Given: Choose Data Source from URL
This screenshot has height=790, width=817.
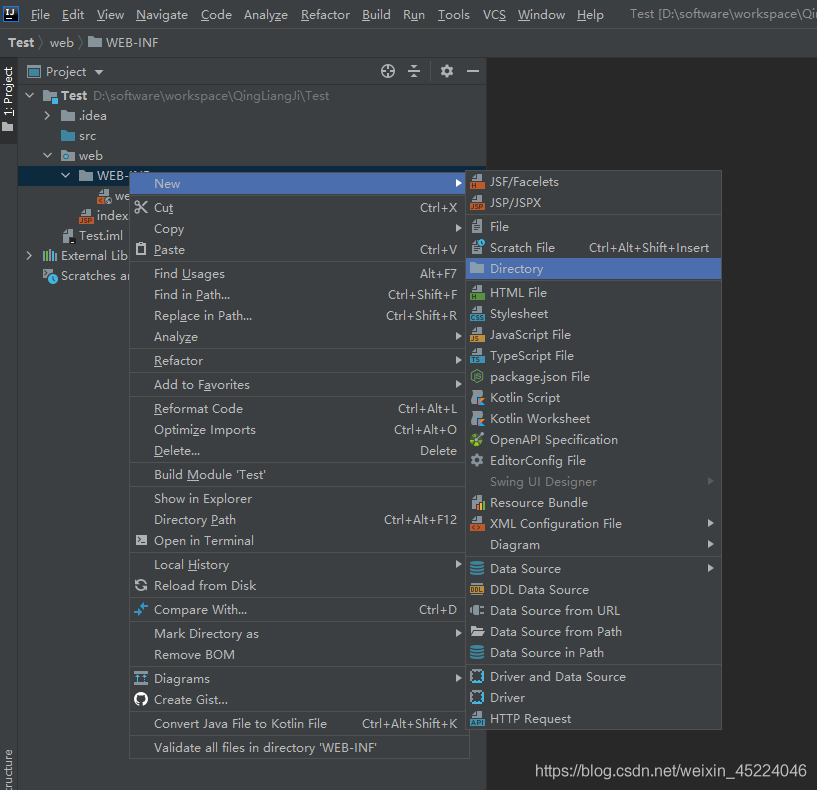Looking at the screenshot, I should [x=554, y=610].
